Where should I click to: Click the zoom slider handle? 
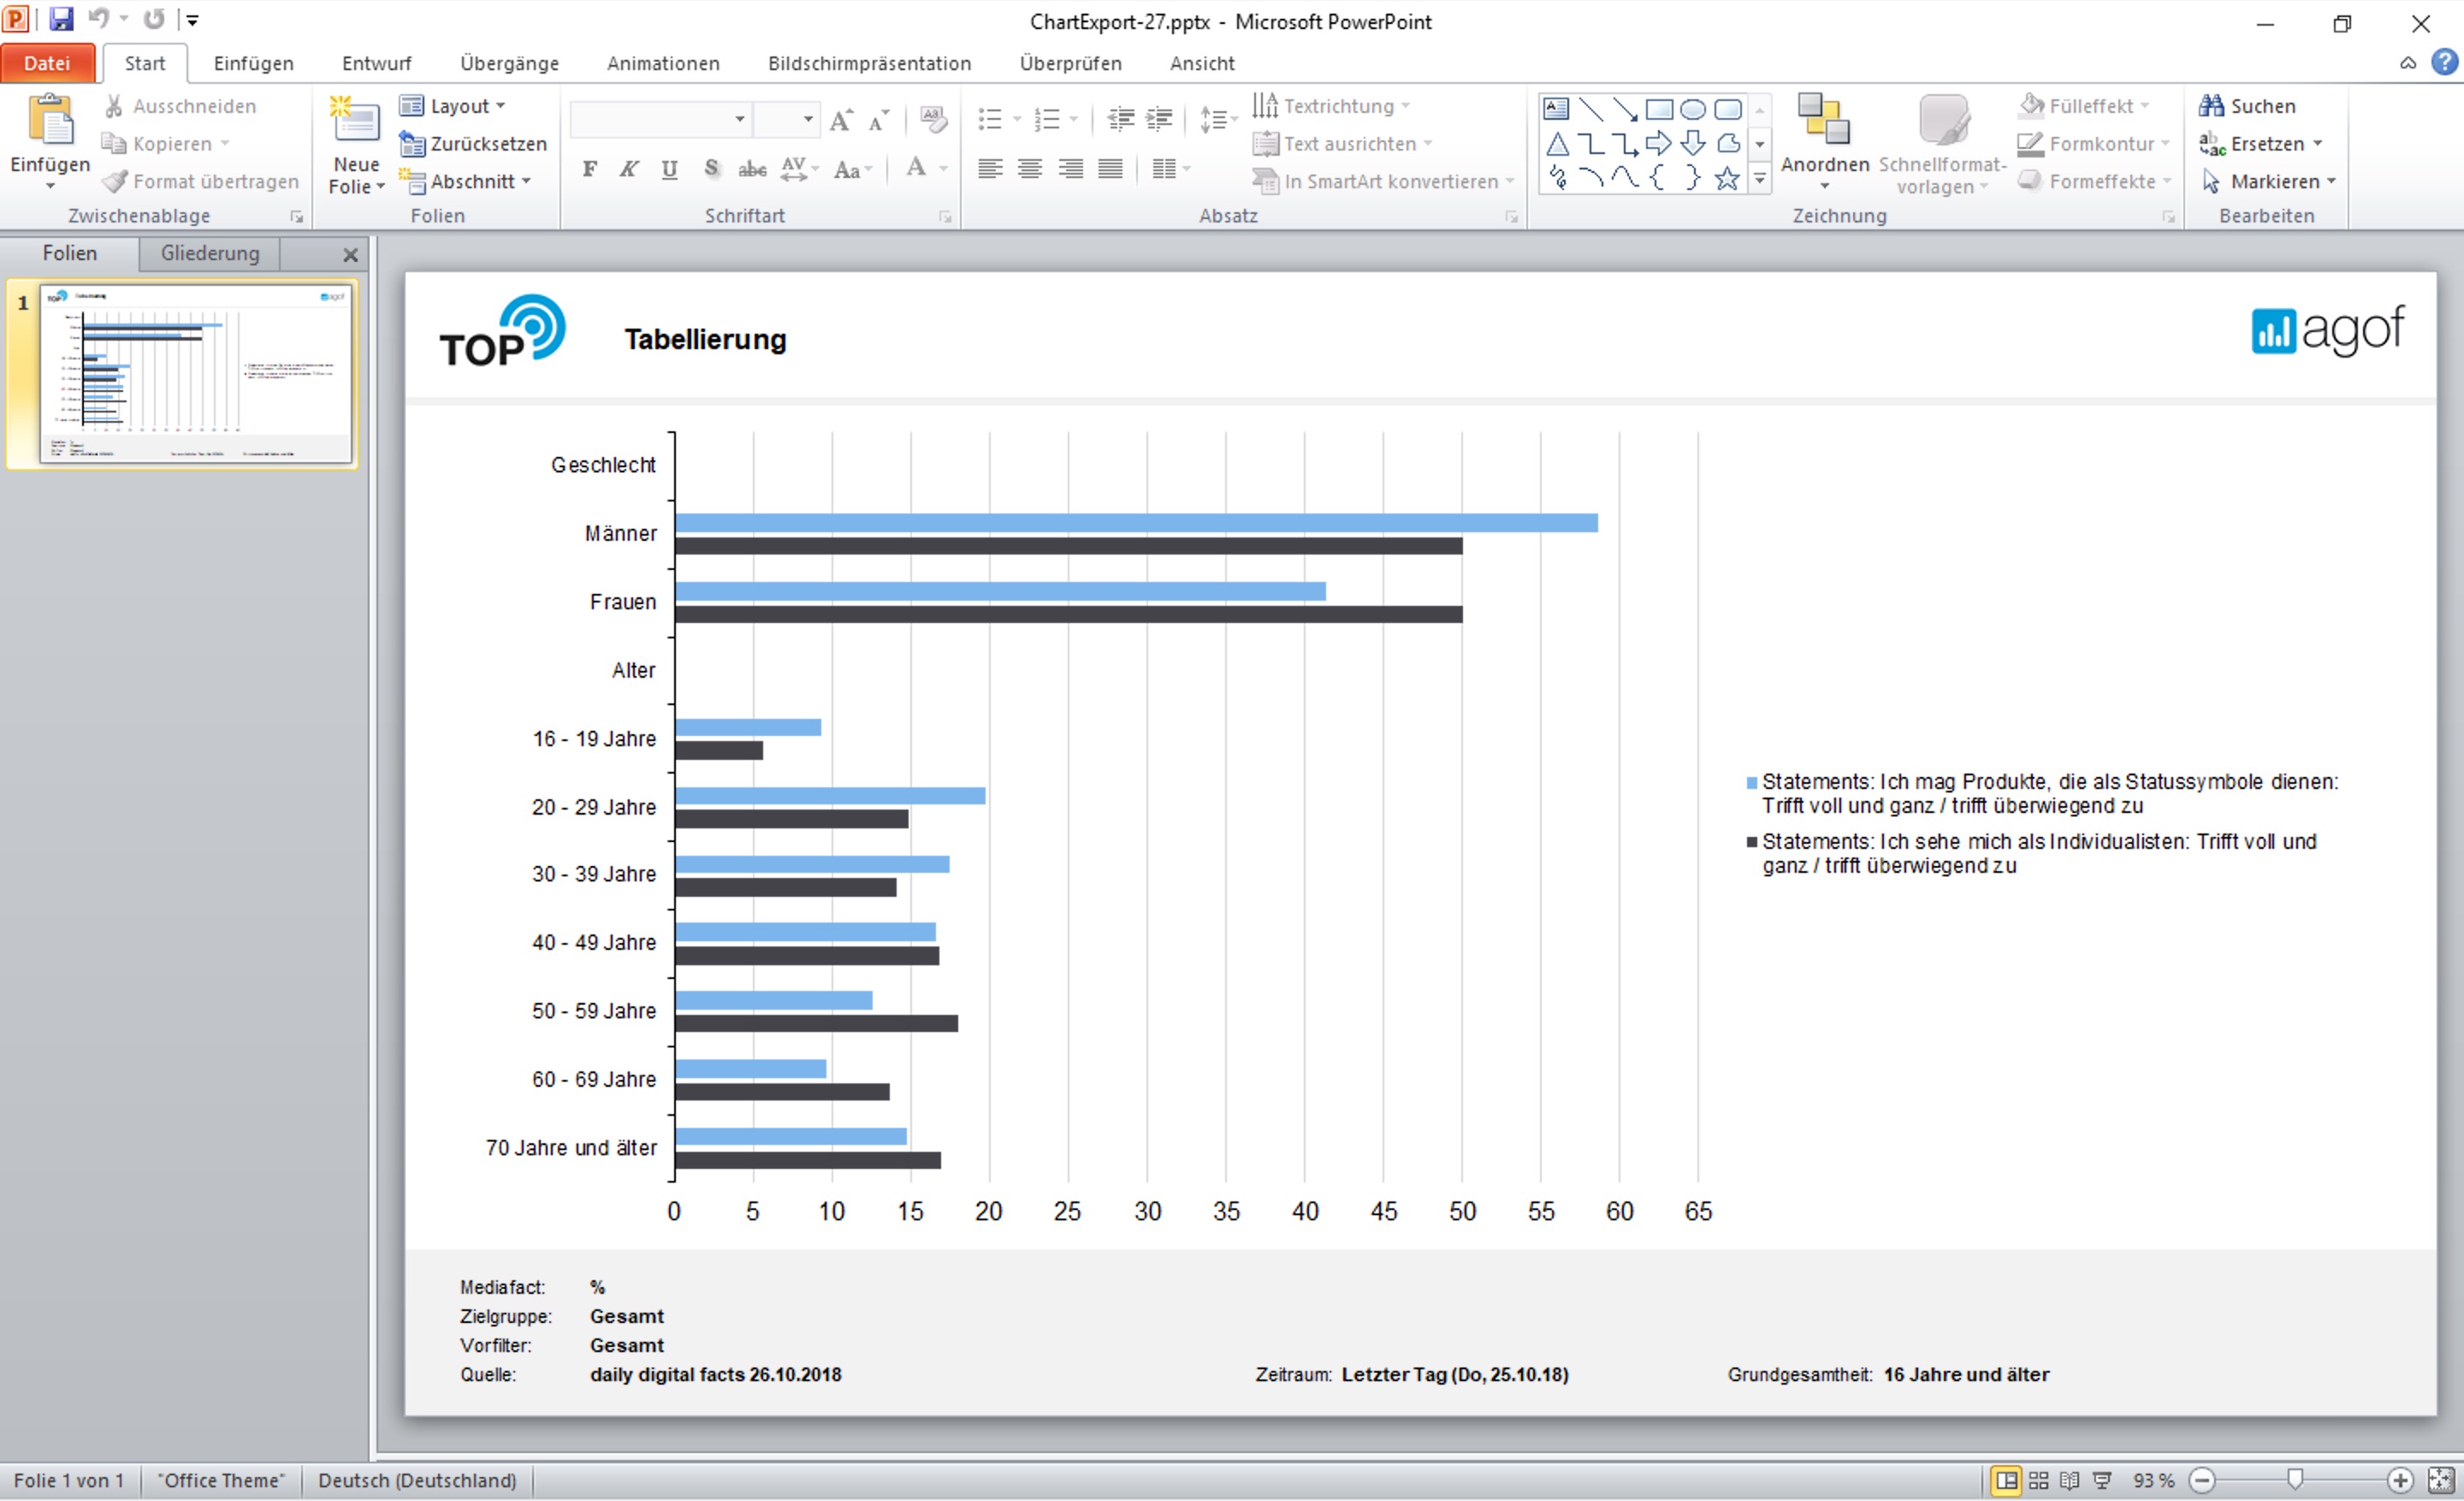tap(2295, 1480)
